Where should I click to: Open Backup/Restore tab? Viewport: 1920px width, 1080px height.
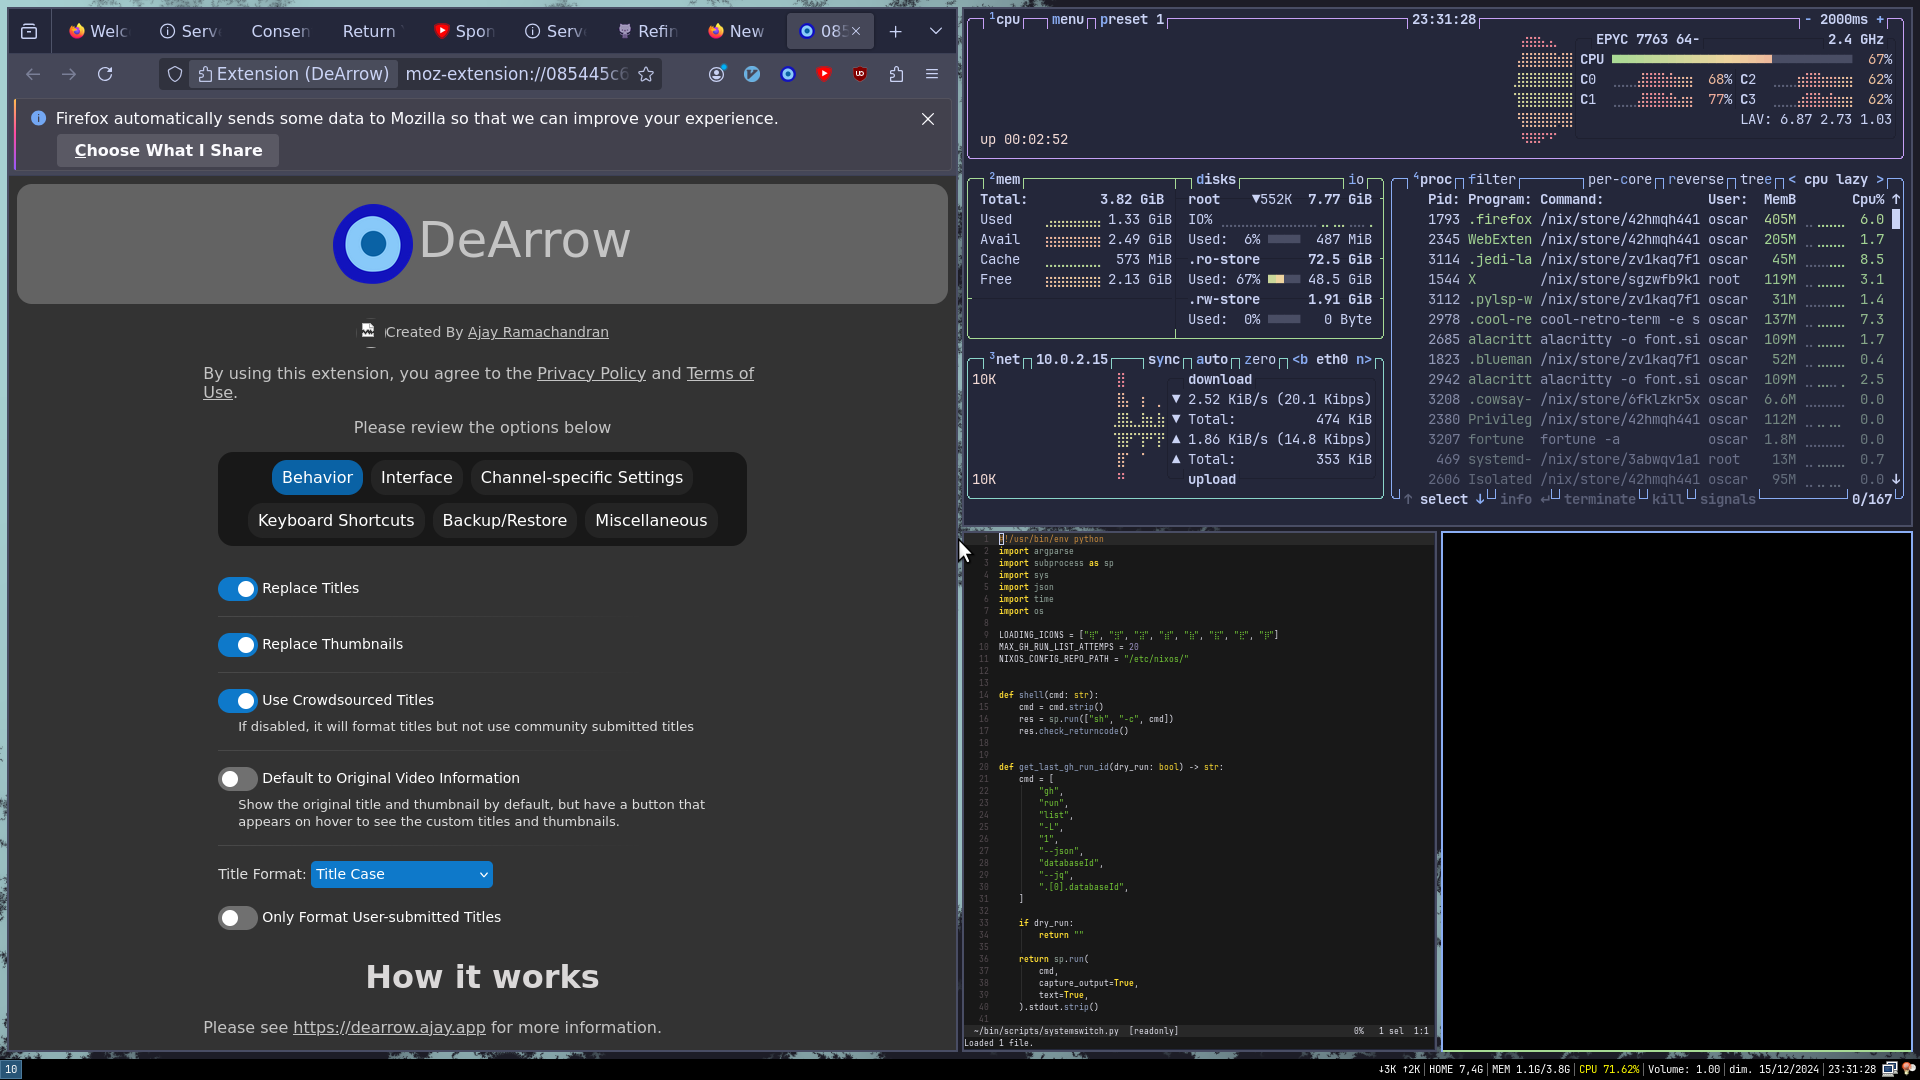pos(505,521)
